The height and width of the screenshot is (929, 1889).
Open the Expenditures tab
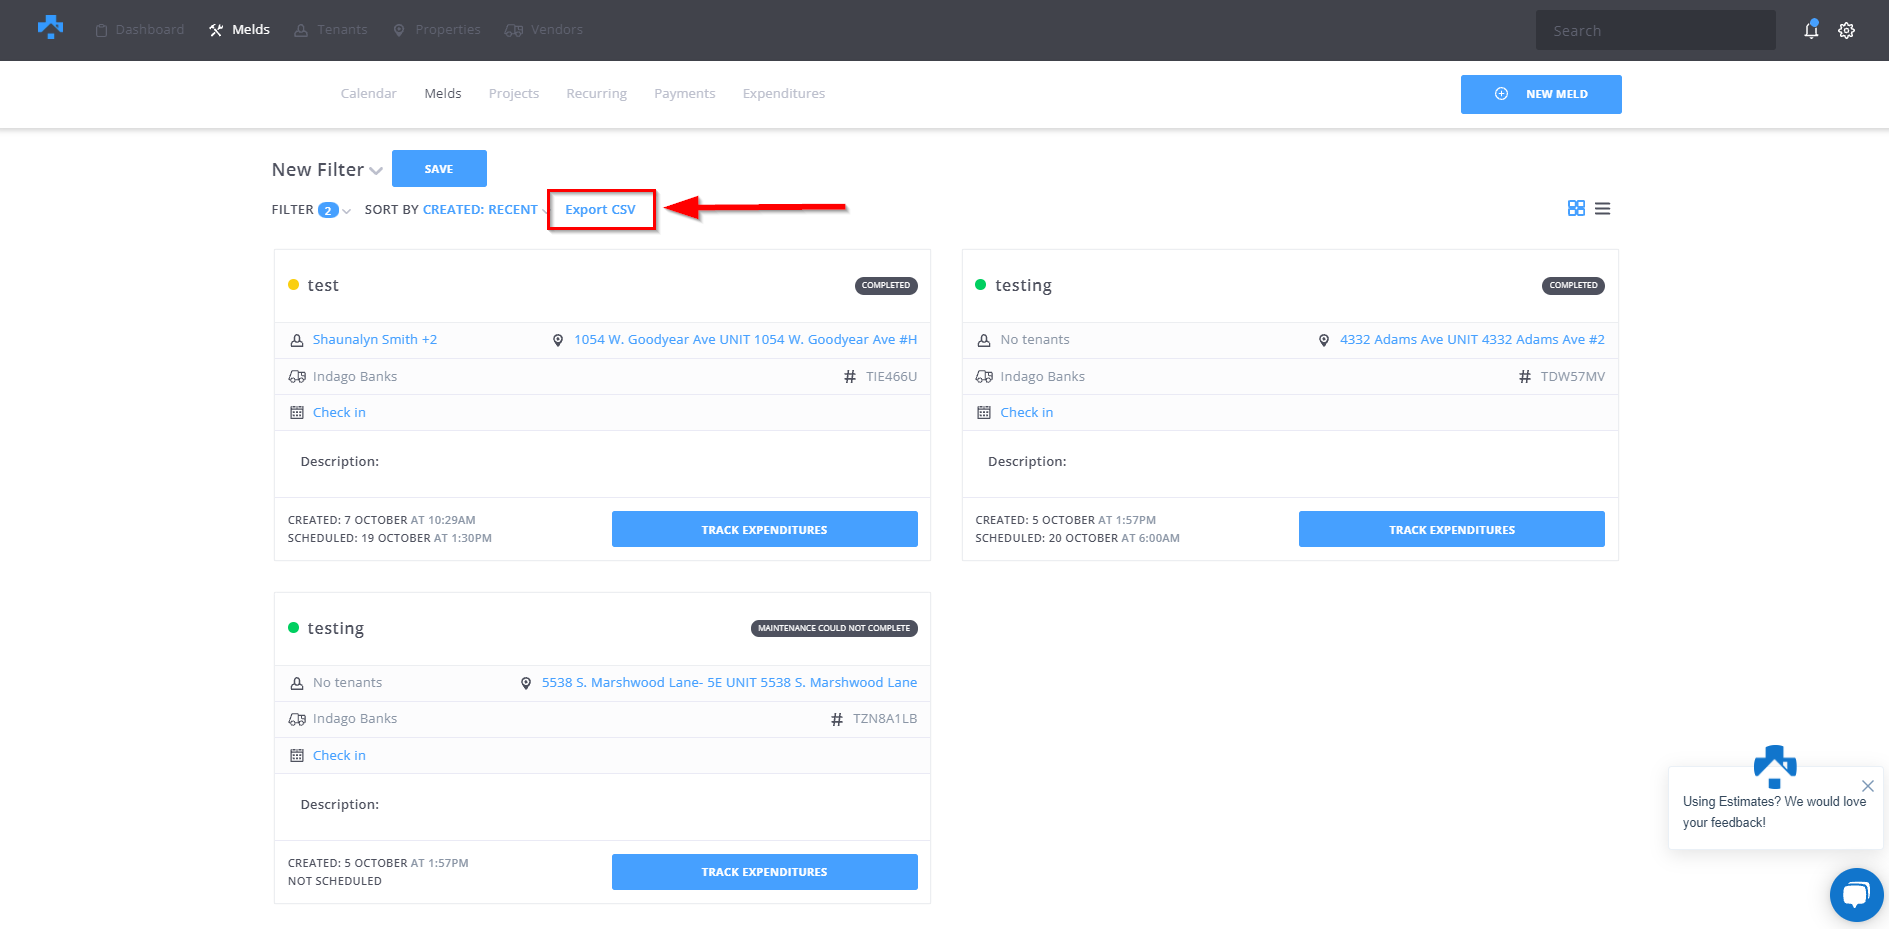tap(783, 93)
